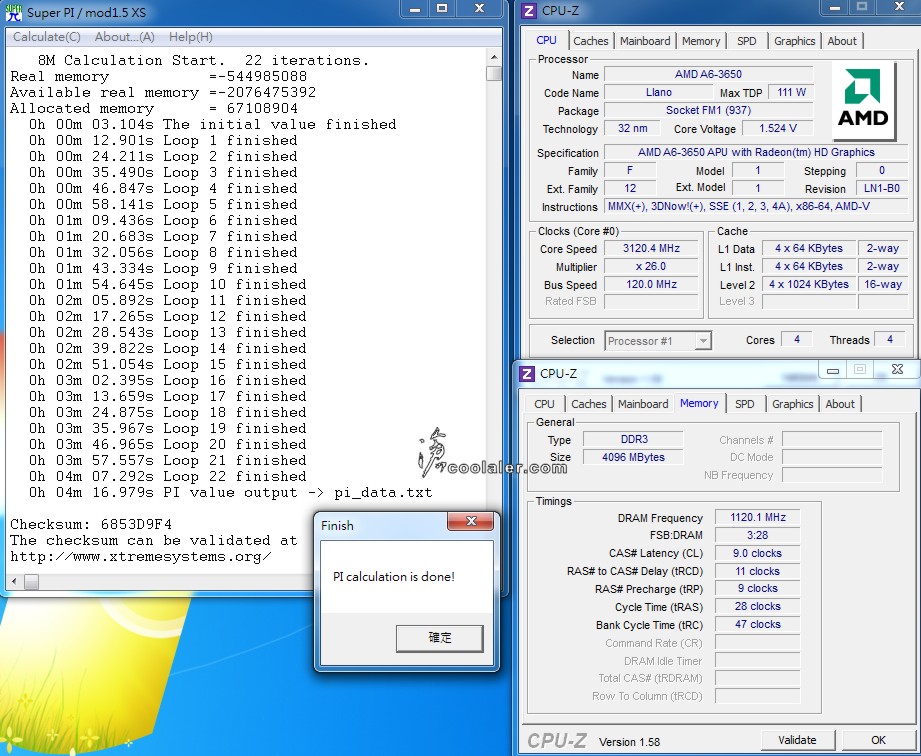The image size is (921, 756).
Task: Click the Level 2 cache value 4 x 1024 KBytes
Action: click(809, 284)
